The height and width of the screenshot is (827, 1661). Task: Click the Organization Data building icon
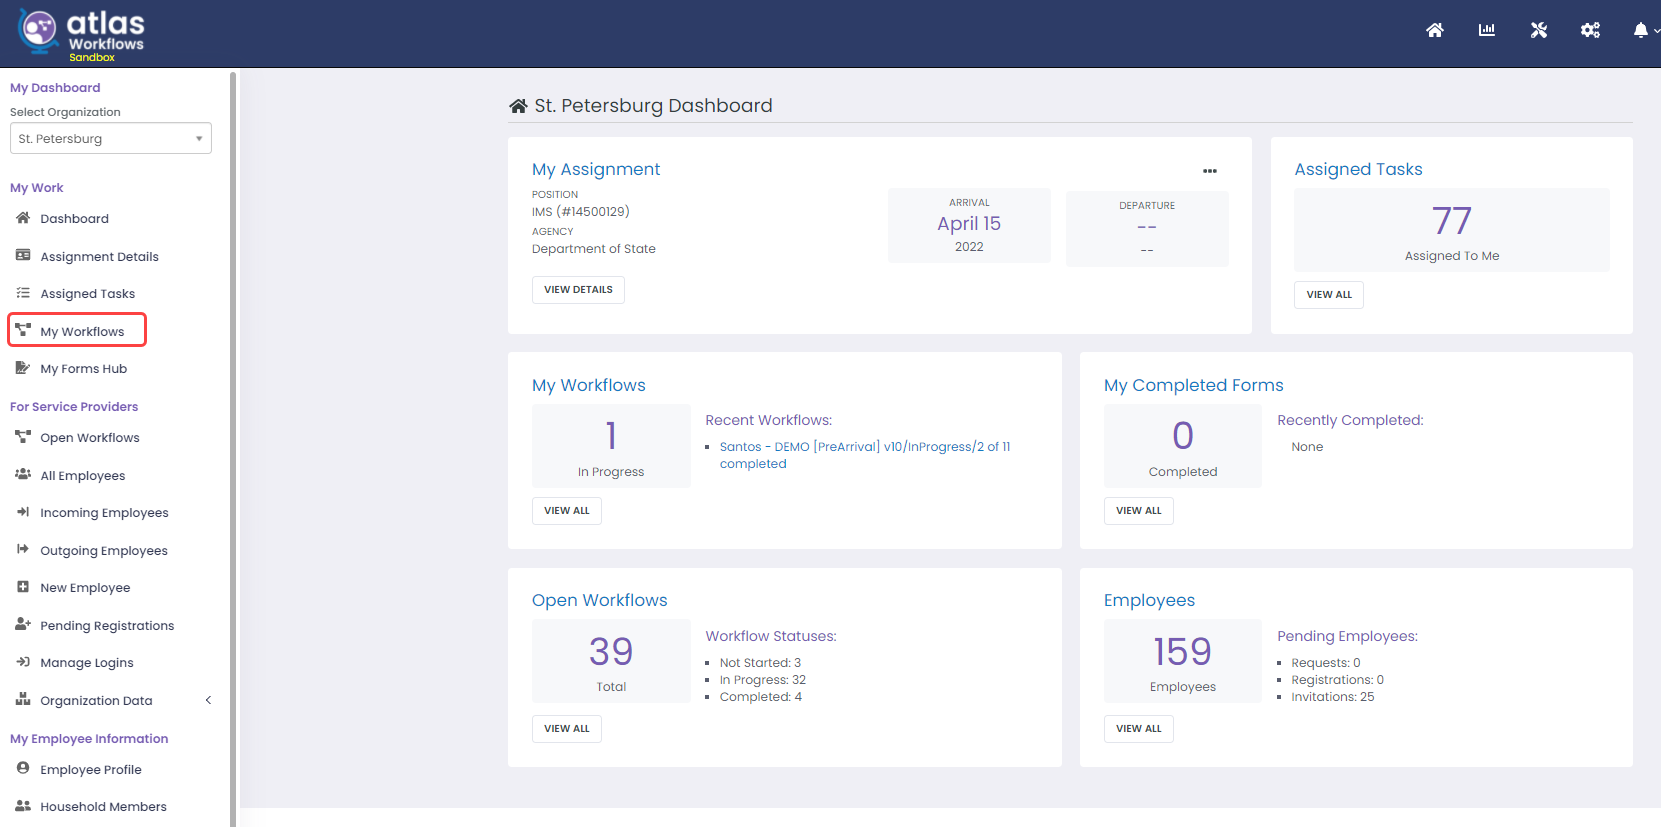[23, 700]
